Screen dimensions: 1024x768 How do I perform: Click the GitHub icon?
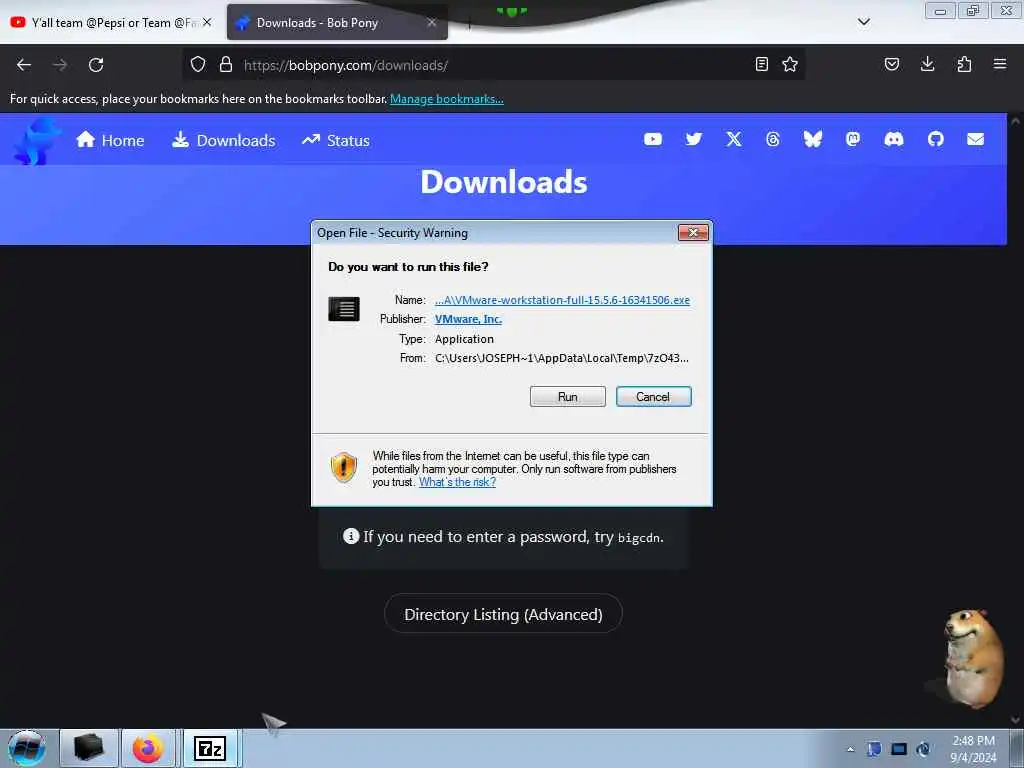click(x=936, y=139)
